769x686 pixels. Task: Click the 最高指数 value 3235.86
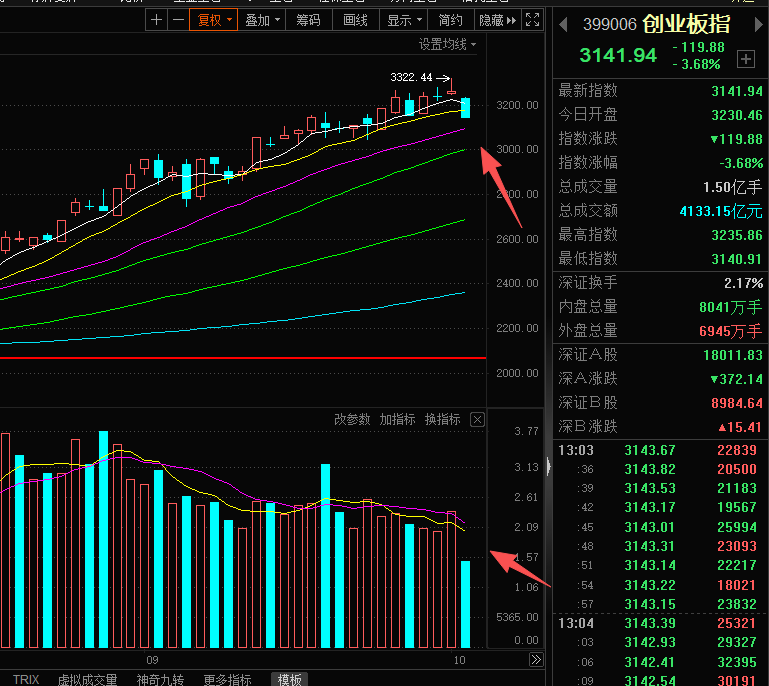click(x=737, y=235)
